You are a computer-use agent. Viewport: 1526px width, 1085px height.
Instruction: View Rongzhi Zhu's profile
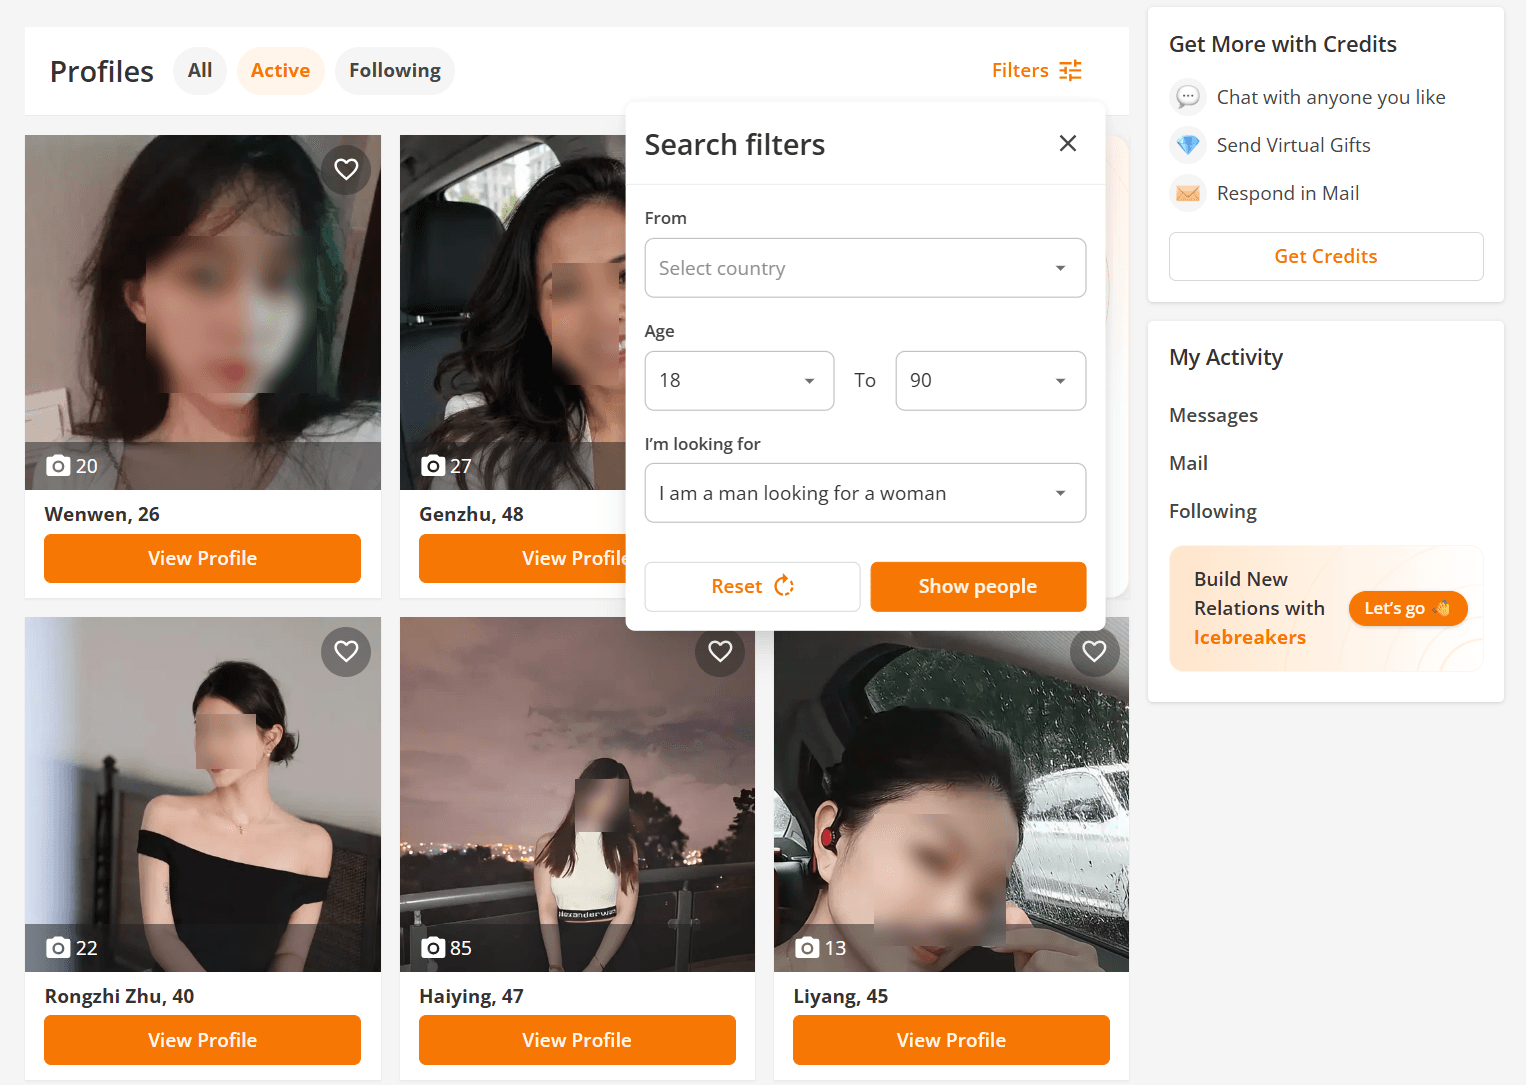[202, 1040]
